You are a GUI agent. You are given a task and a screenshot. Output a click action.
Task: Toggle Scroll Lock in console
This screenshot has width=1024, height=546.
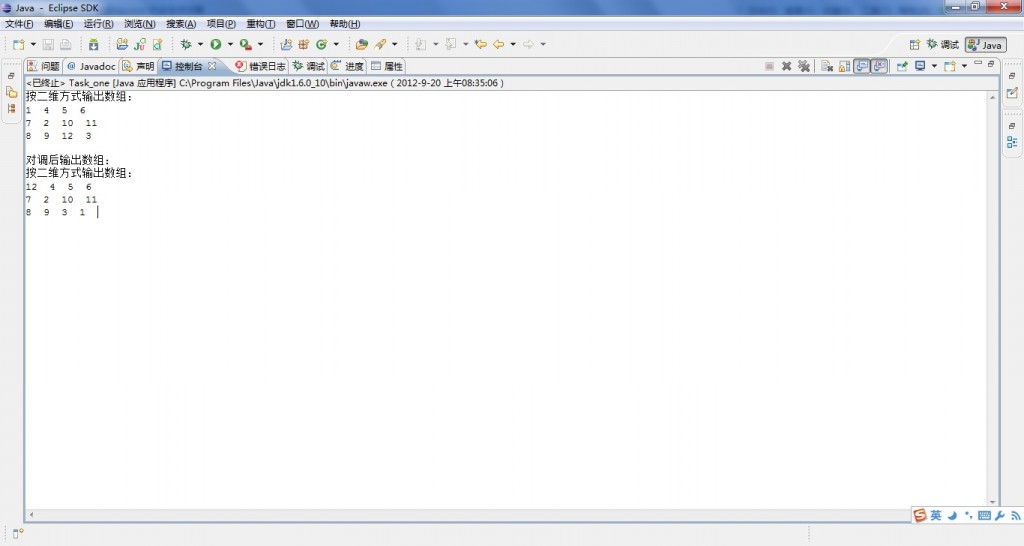[x=844, y=66]
